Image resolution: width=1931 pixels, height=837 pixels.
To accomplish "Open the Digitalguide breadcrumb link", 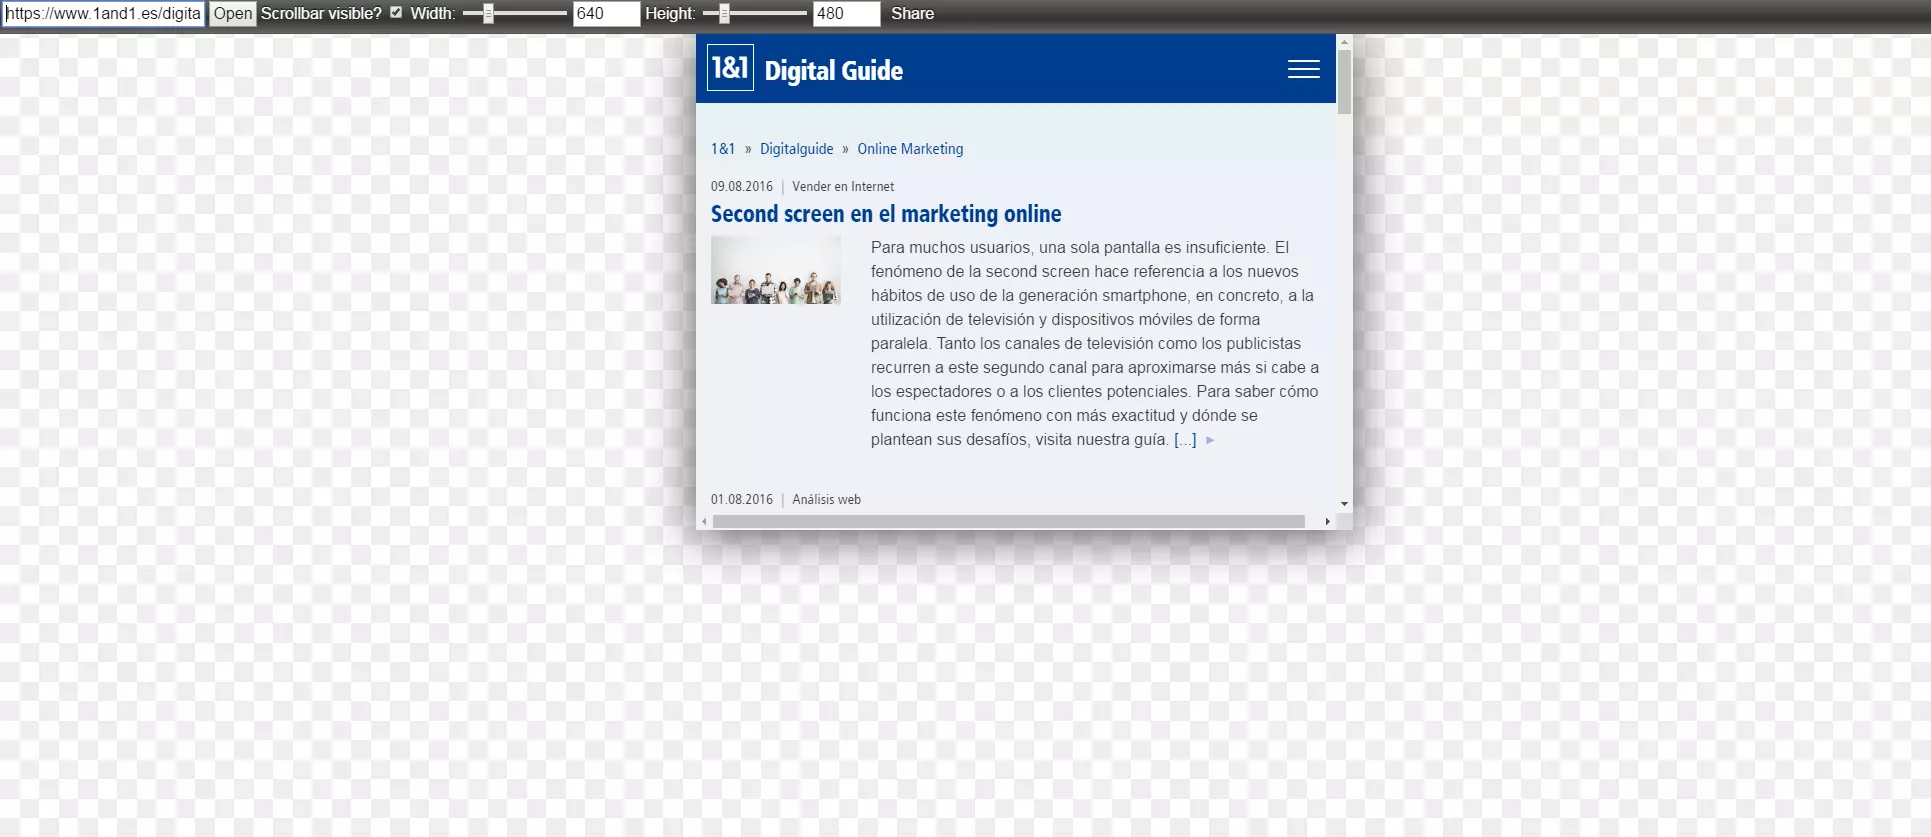I will (796, 148).
